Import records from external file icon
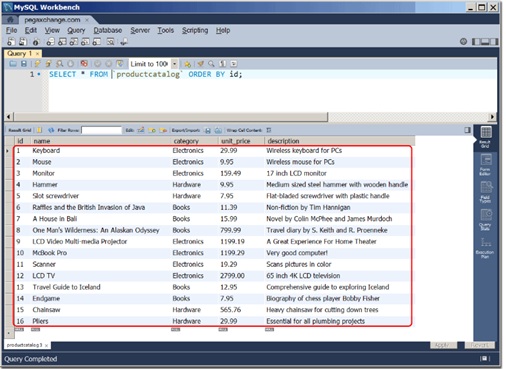The width and height of the screenshot is (506, 369). [218, 130]
